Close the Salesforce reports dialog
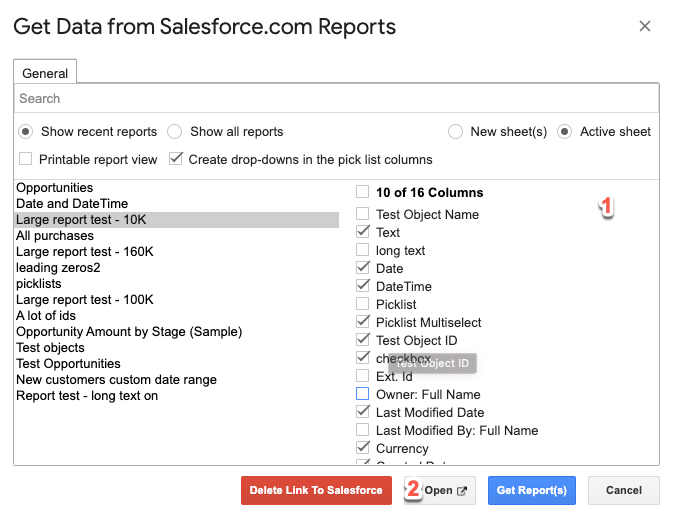 tap(644, 26)
